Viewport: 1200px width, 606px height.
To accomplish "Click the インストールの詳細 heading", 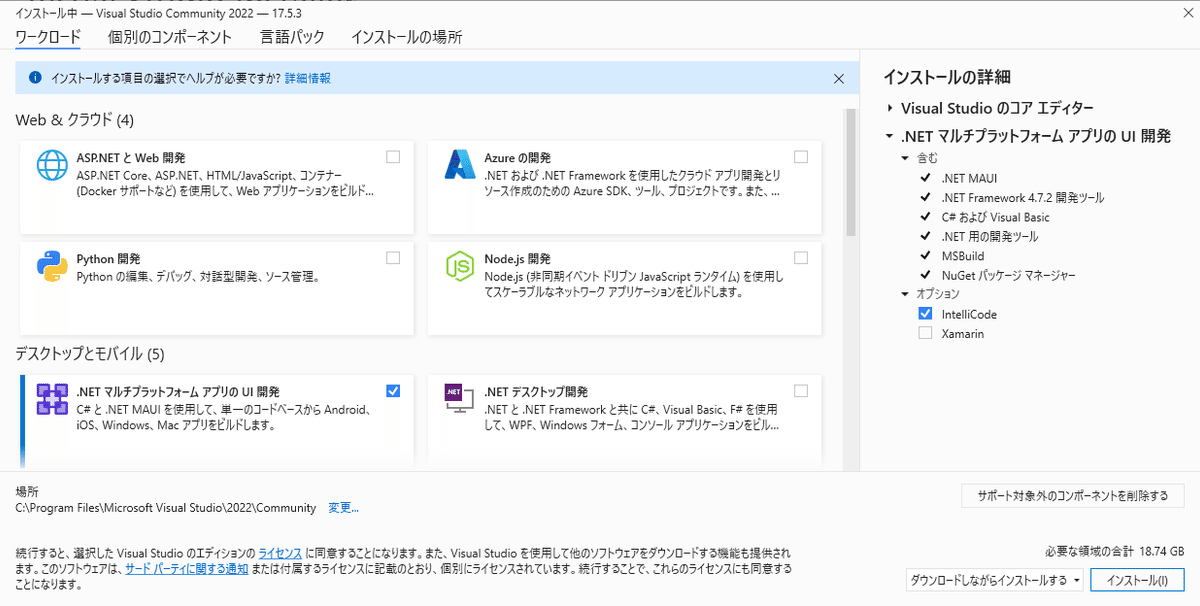I will [x=947, y=77].
